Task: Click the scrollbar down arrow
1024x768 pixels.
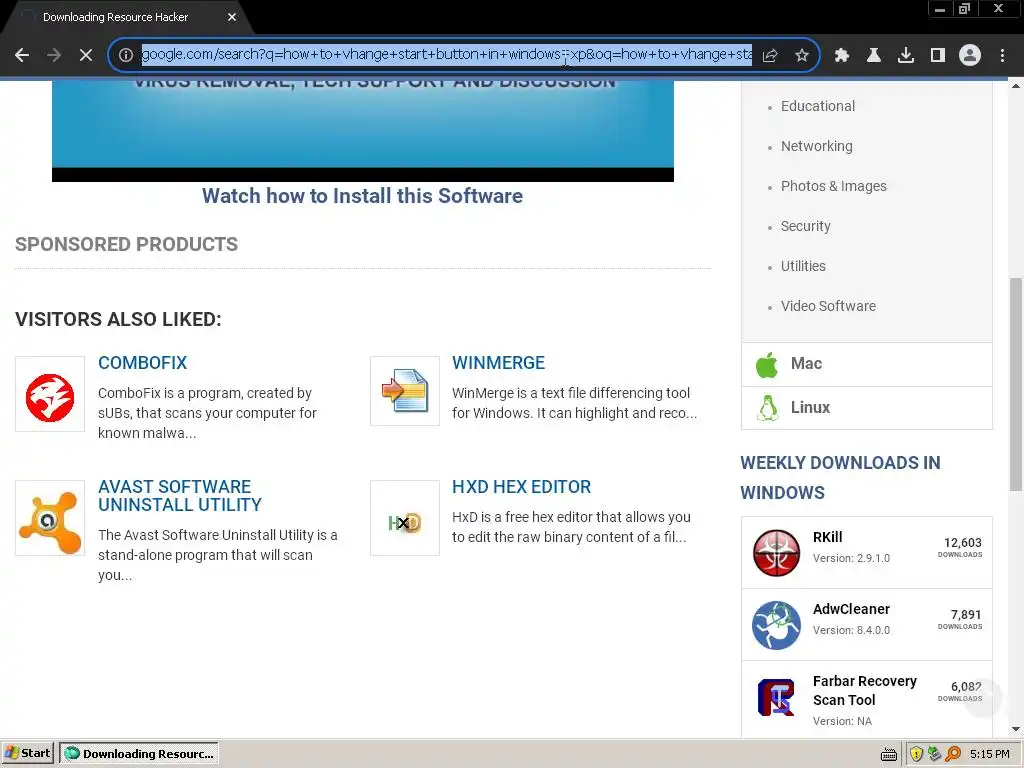Action: coord(1016,729)
